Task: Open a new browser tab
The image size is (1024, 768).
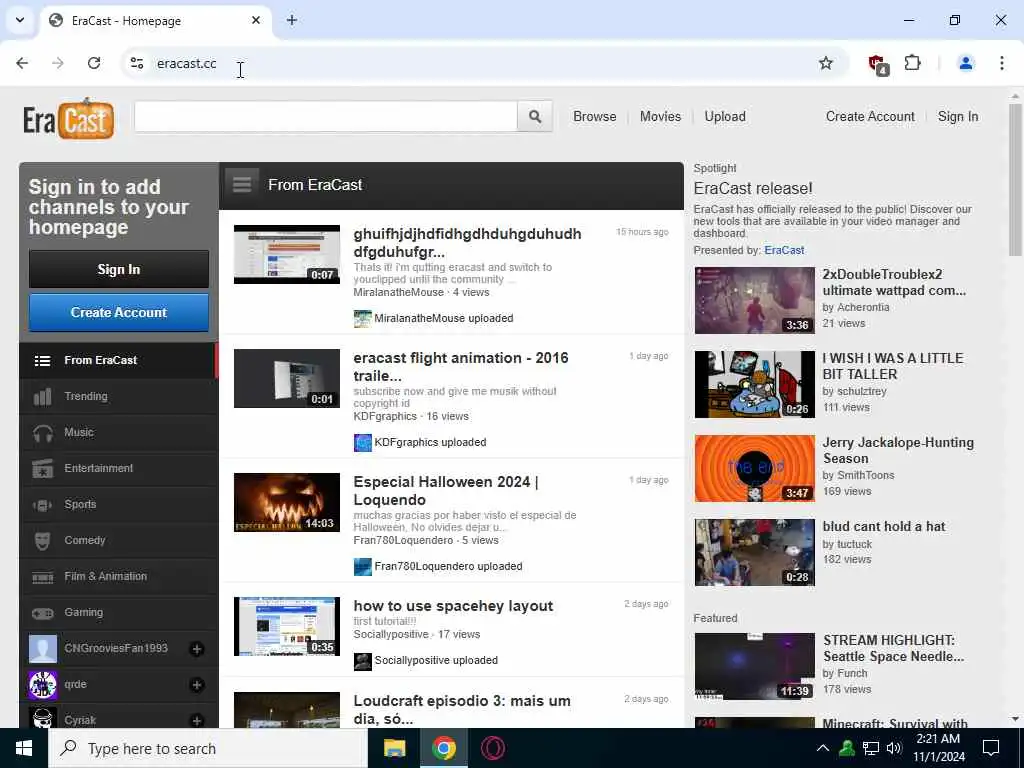Action: click(292, 20)
